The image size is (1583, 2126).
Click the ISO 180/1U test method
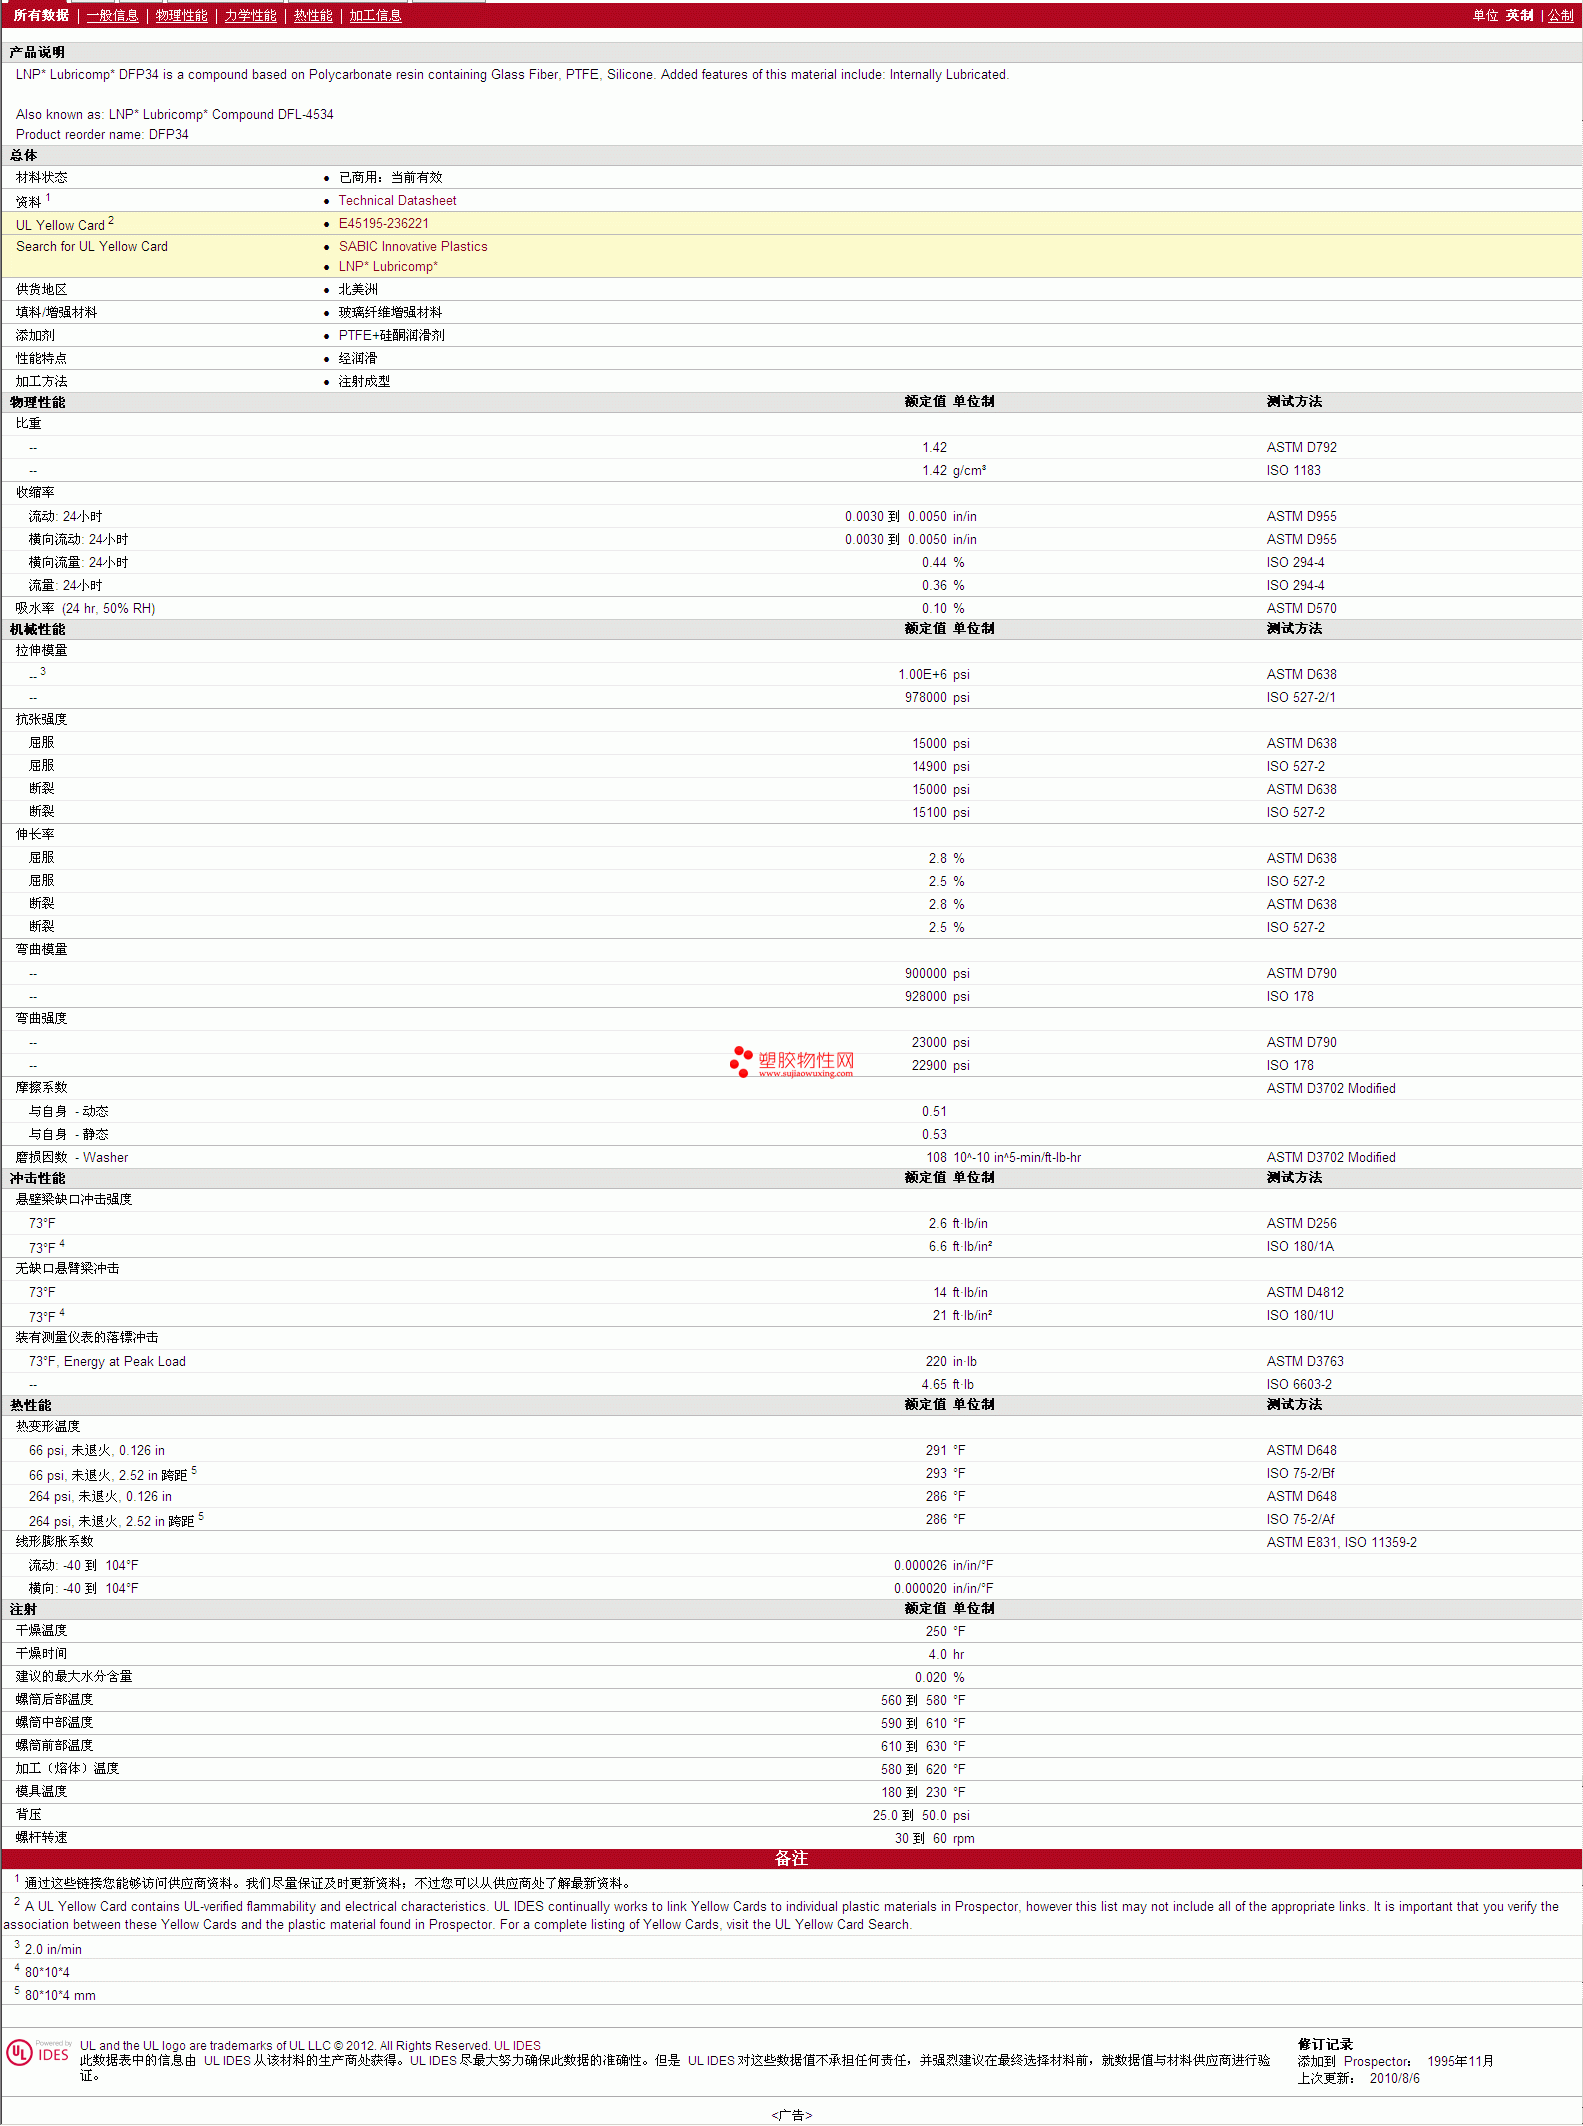pos(1300,1315)
